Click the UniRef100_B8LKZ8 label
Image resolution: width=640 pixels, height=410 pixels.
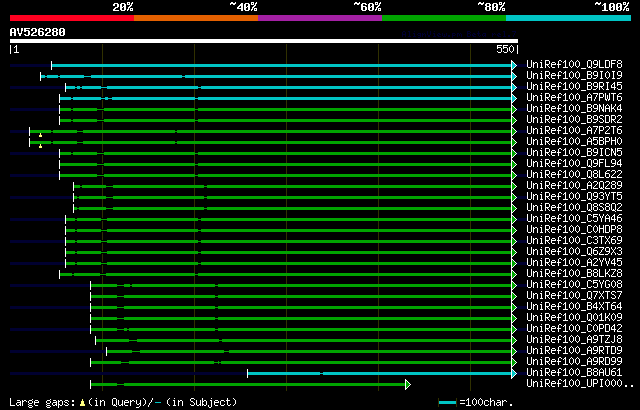(574, 274)
